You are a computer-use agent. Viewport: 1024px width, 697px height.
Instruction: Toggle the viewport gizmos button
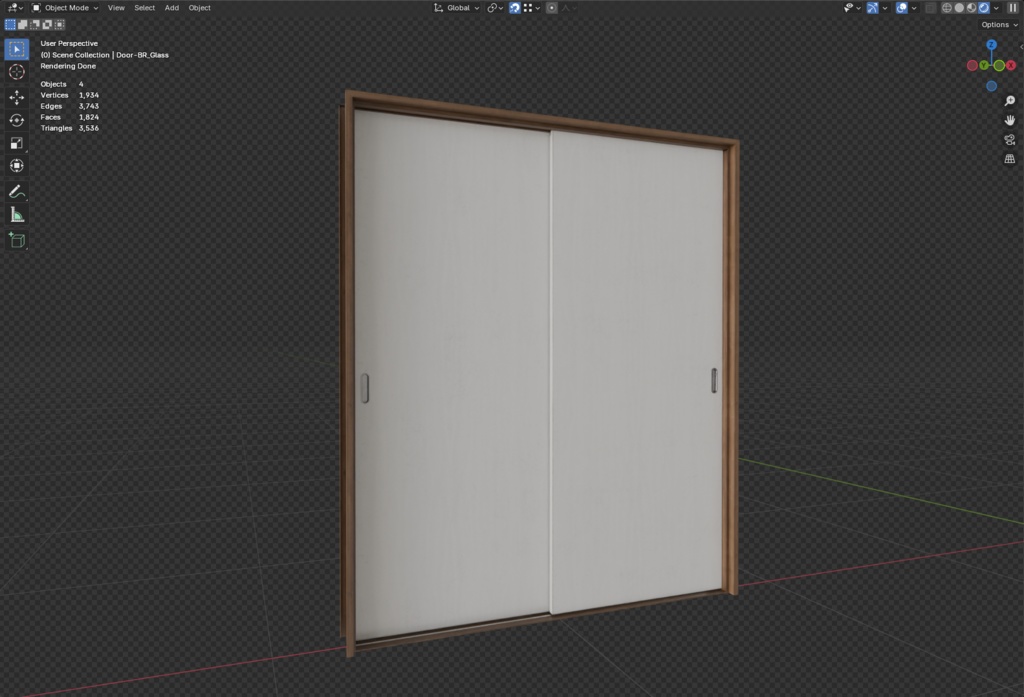(872, 8)
